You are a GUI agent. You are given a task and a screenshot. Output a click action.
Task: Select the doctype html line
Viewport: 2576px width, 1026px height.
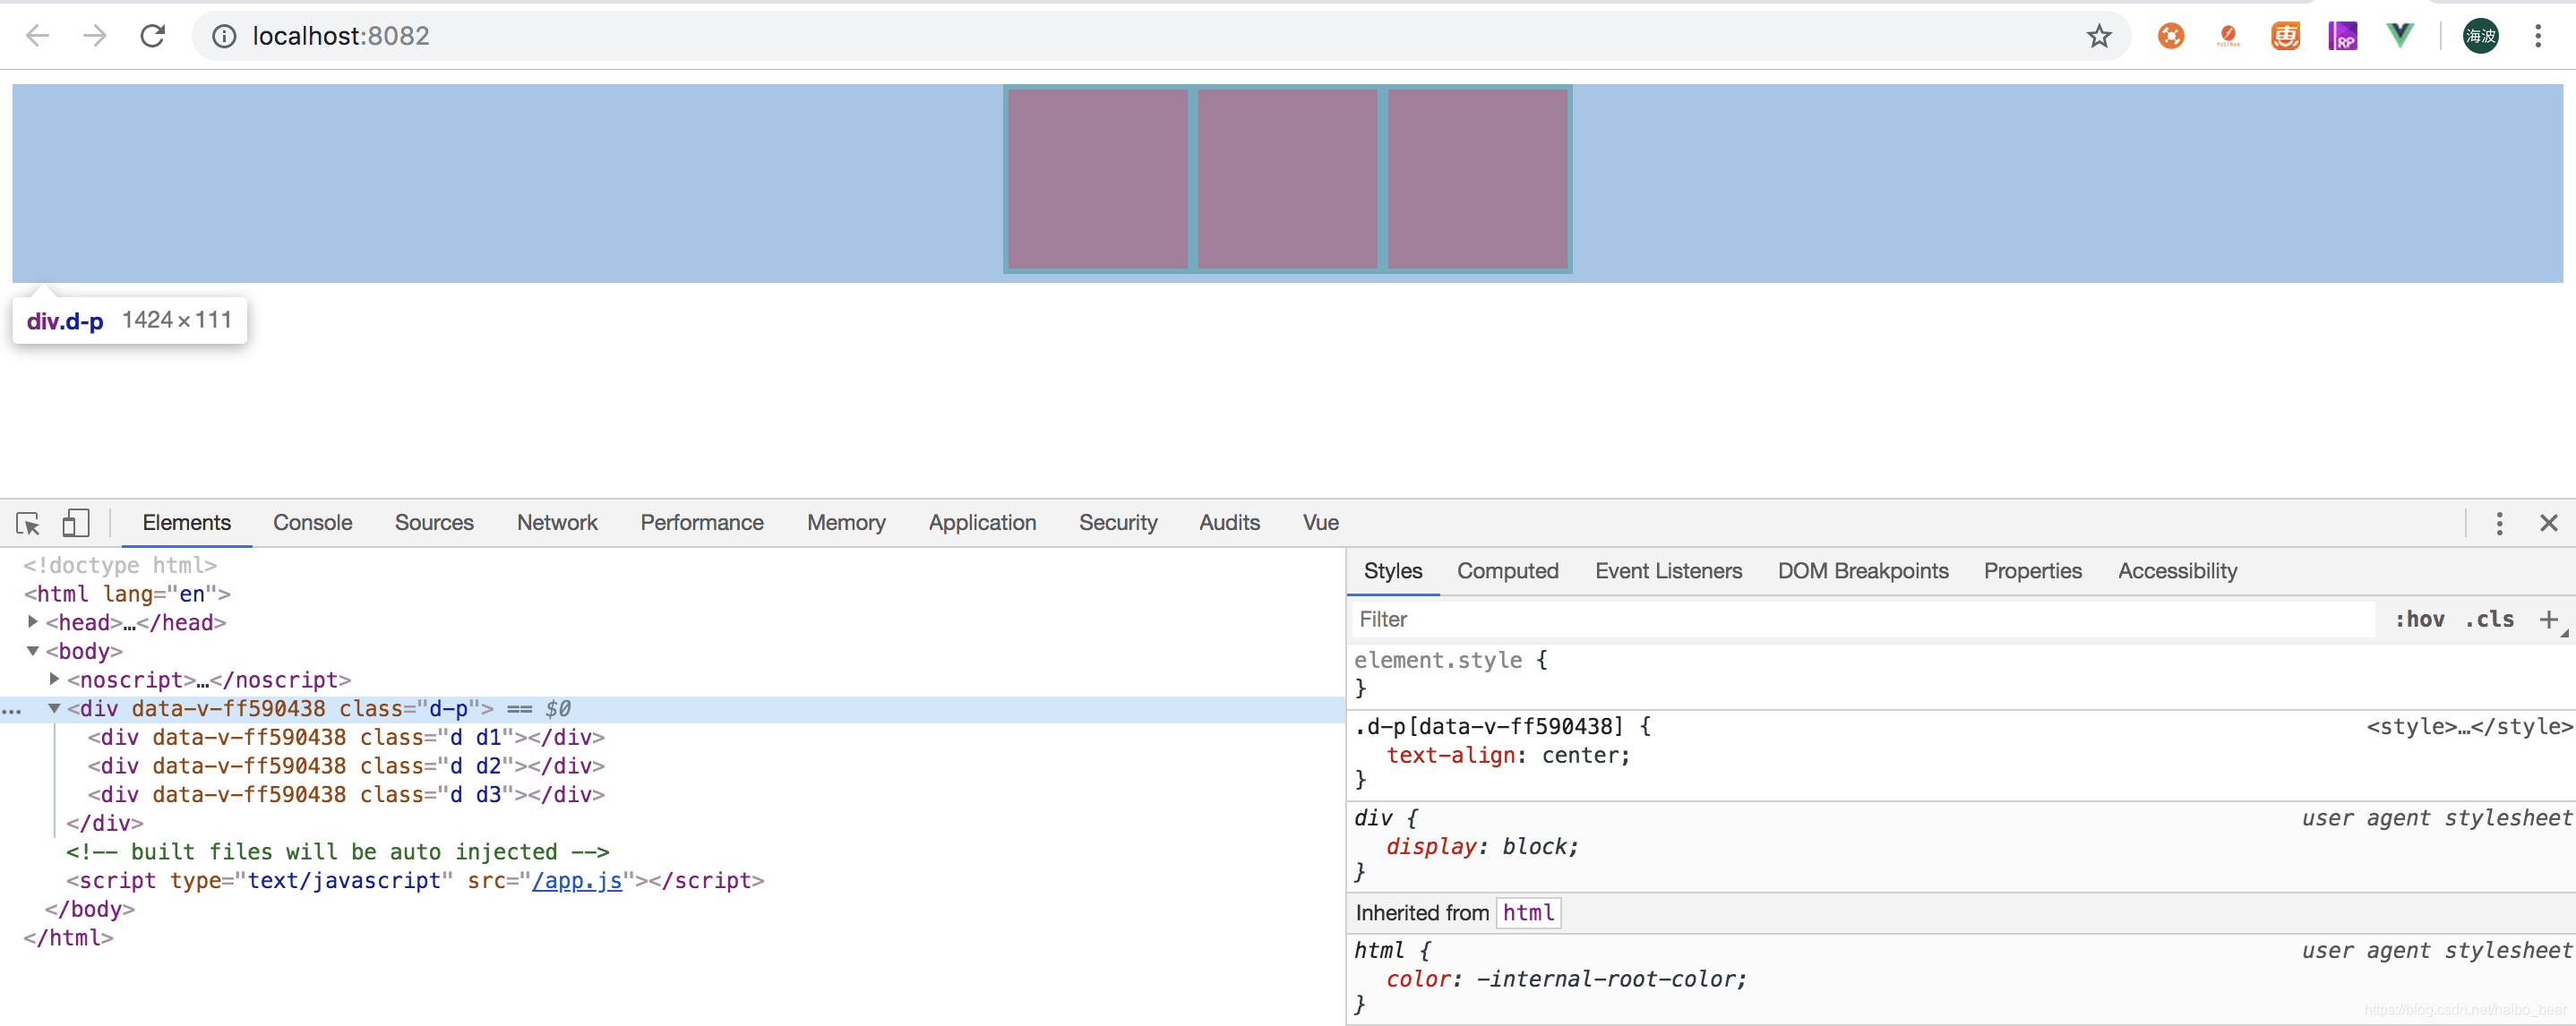pos(120,565)
